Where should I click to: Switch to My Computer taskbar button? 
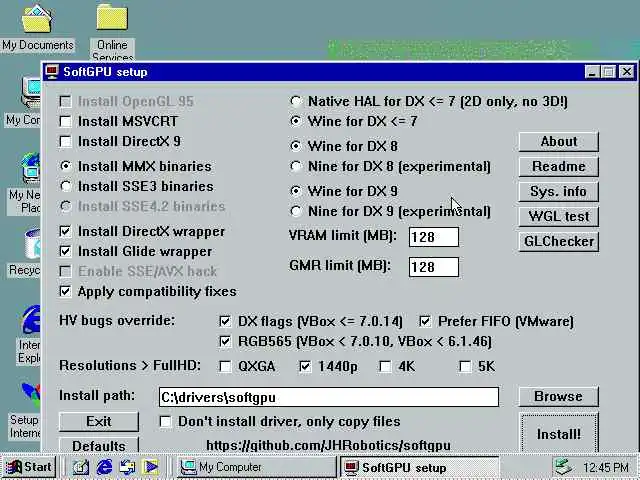(x=256, y=467)
